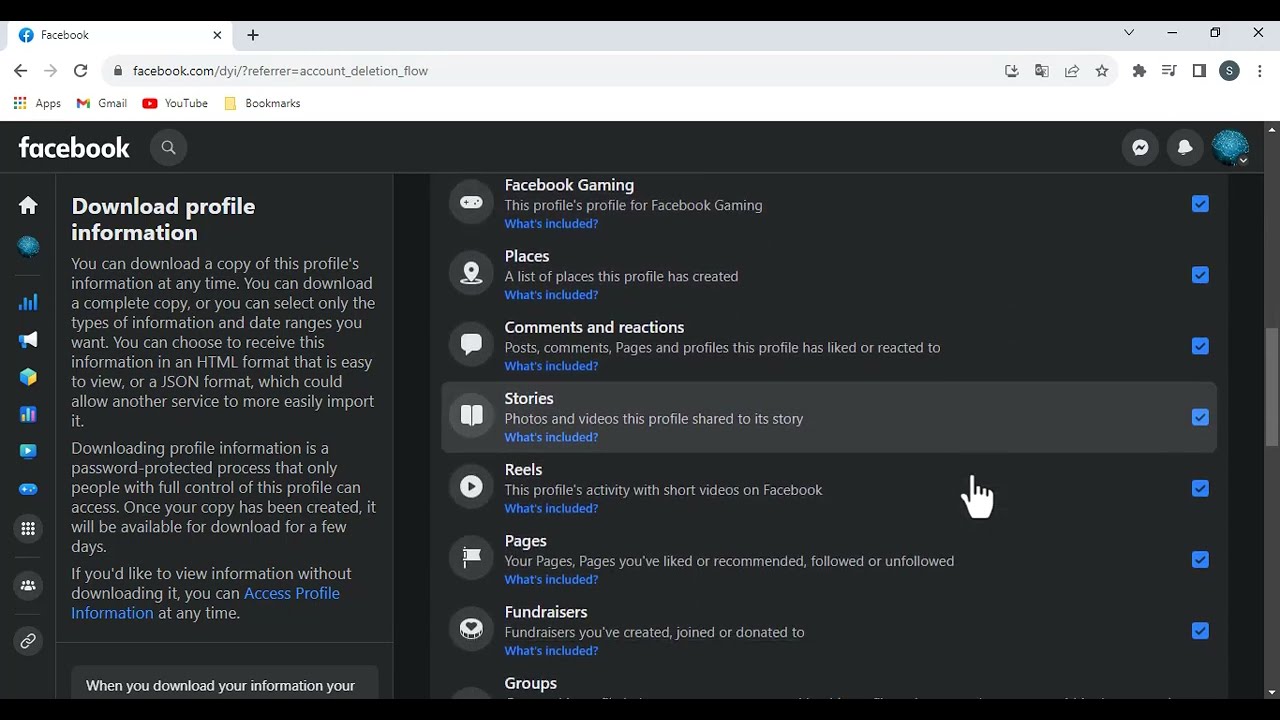Click the Reels play icon
The width and height of the screenshot is (1280, 720).
[x=471, y=486]
